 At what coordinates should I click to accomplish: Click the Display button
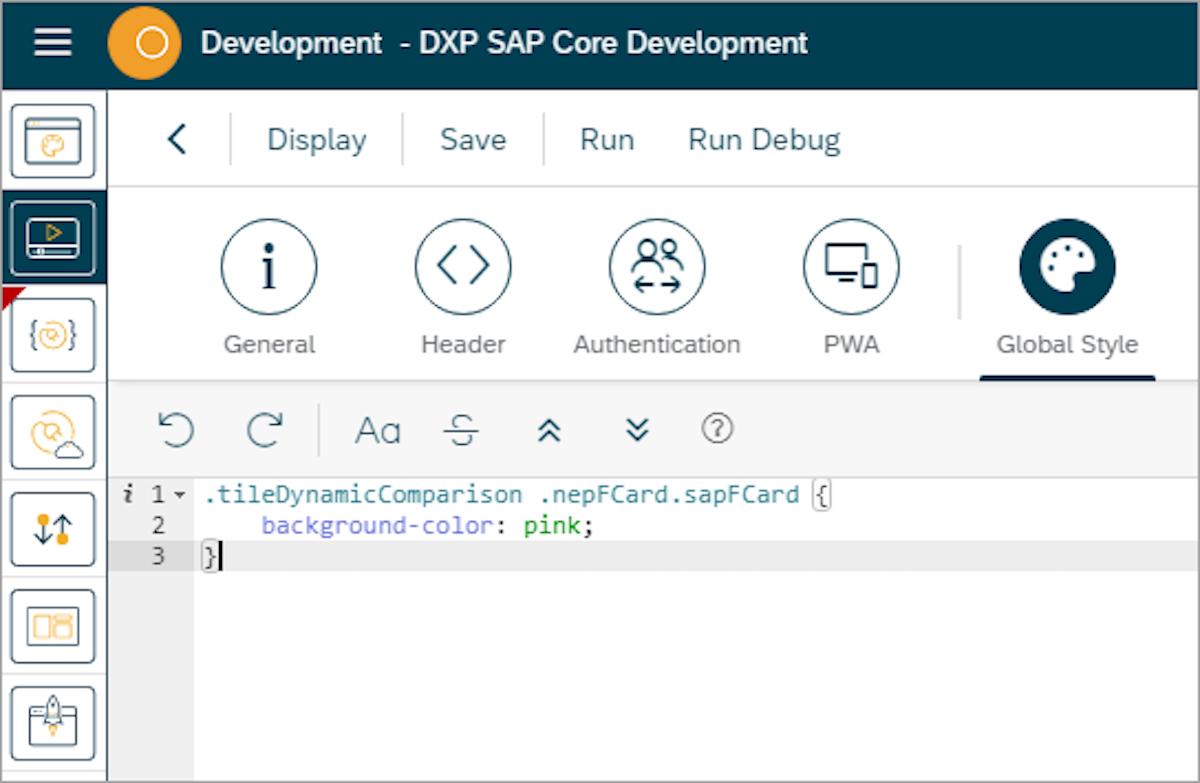[x=317, y=140]
